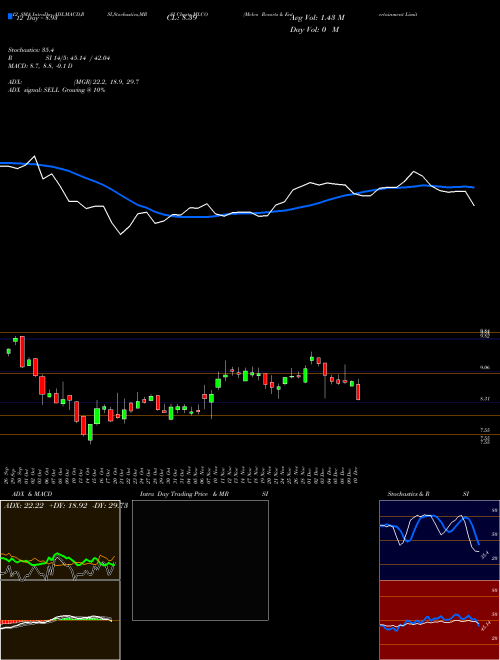Select the 'Day Vol: 0 M' text
The image size is (500, 660).
pyautogui.click(x=314, y=29)
